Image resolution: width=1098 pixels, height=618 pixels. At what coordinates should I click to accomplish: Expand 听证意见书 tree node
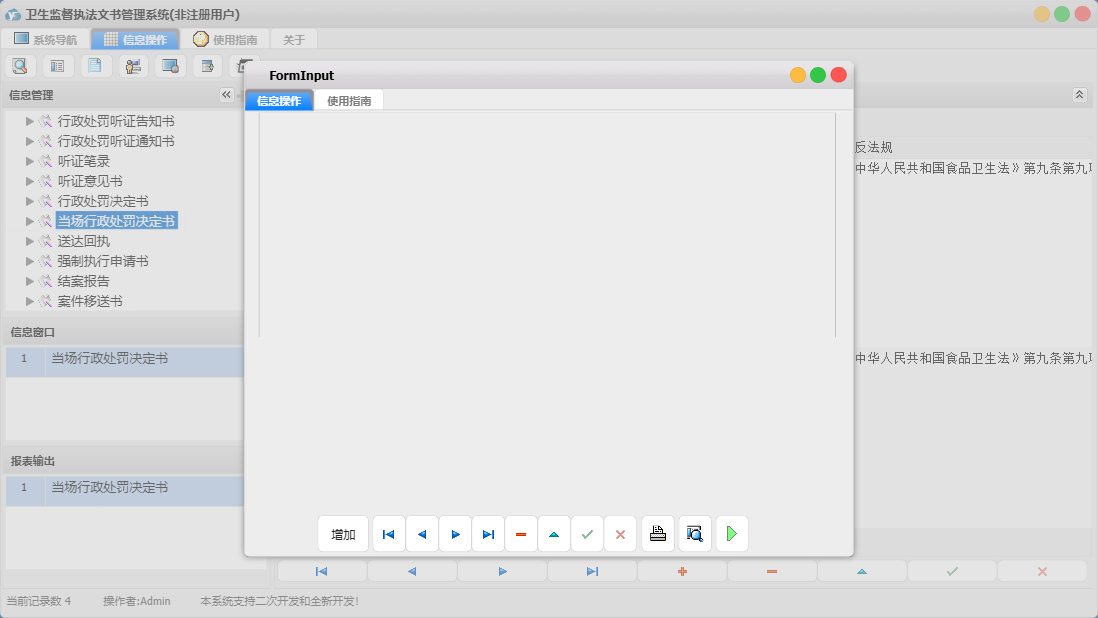point(29,181)
